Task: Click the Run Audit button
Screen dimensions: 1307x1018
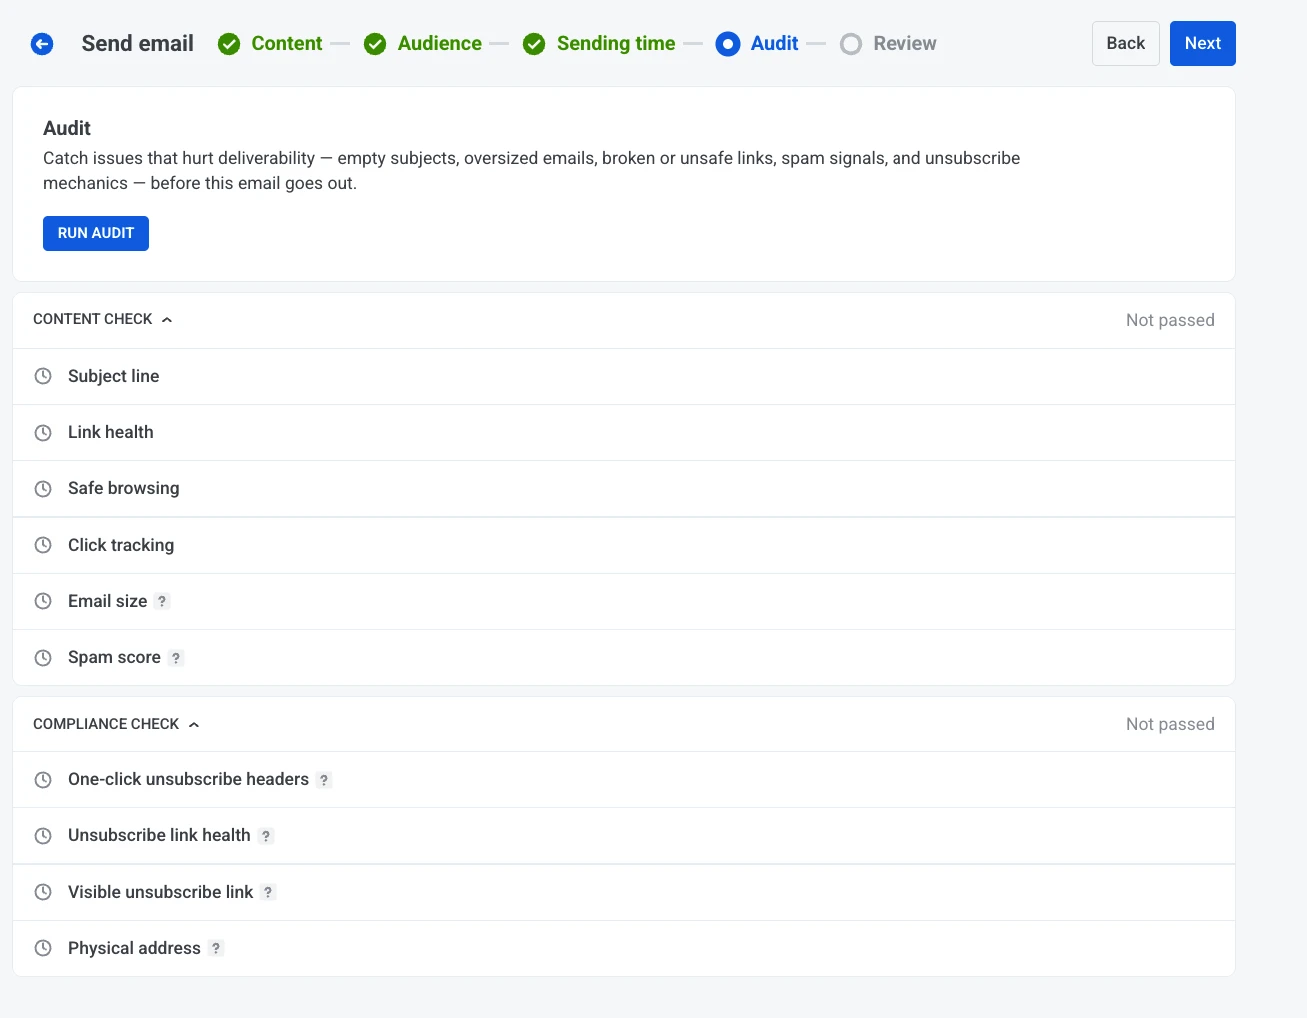Action: point(96,233)
